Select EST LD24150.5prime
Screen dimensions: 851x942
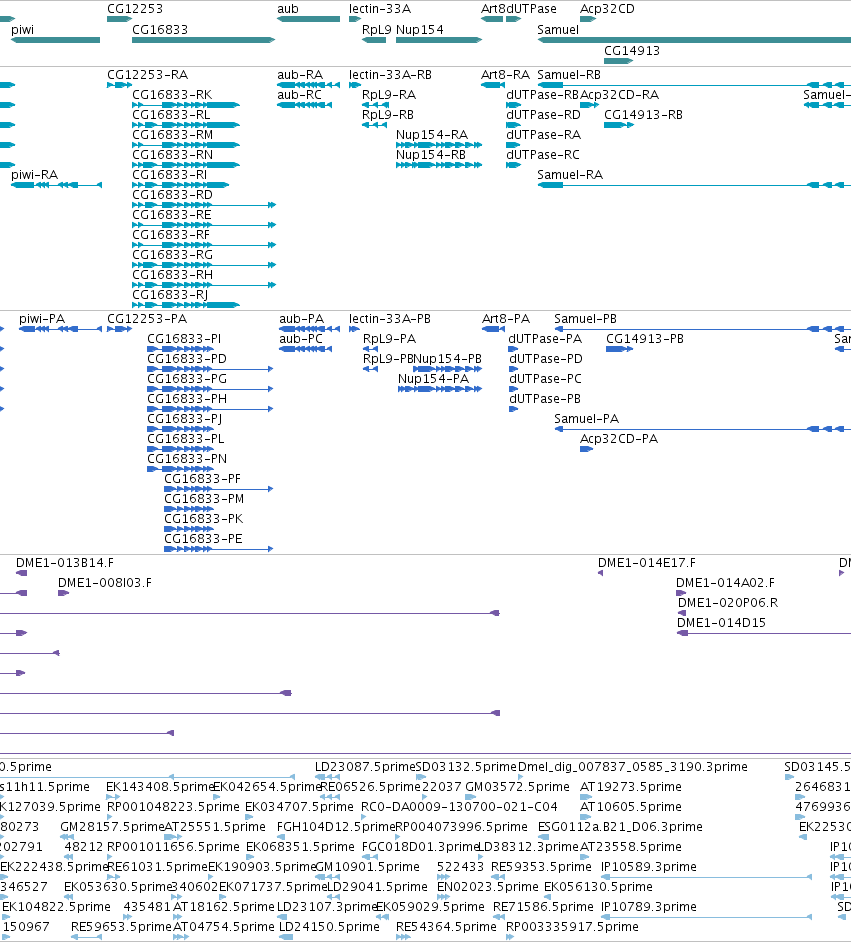coord(329,926)
